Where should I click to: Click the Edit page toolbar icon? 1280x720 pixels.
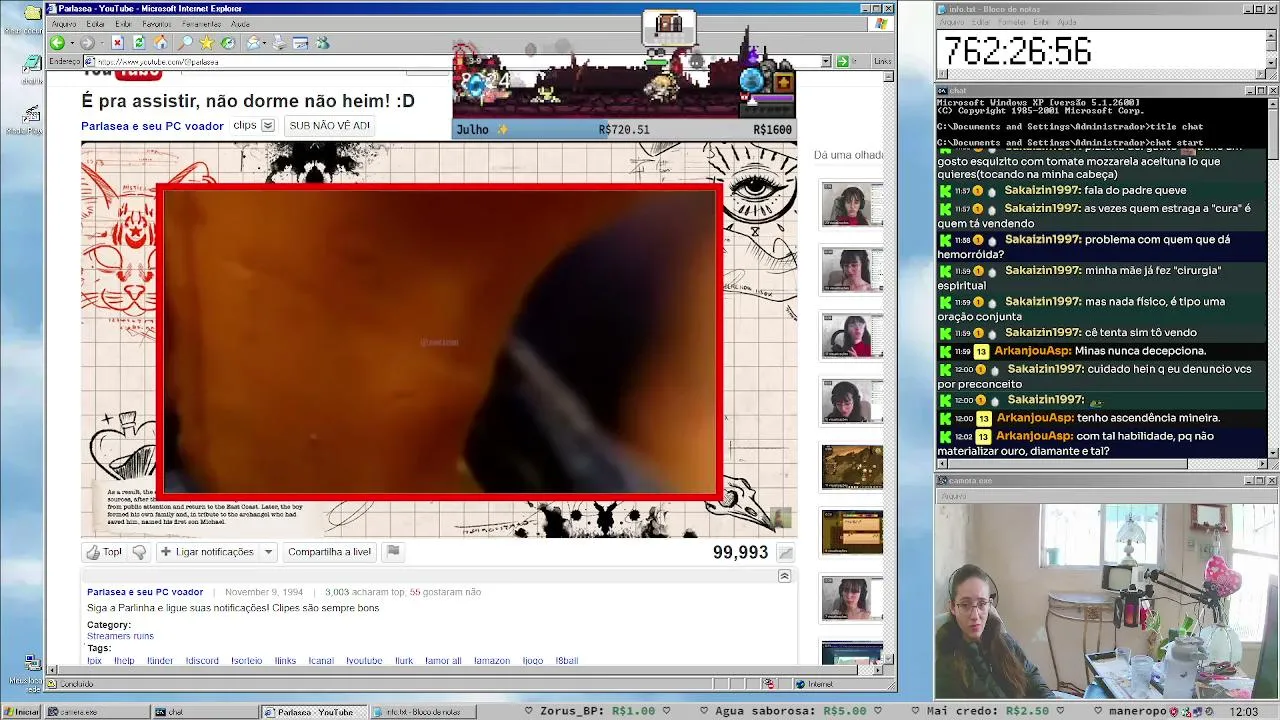click(301, 43)
